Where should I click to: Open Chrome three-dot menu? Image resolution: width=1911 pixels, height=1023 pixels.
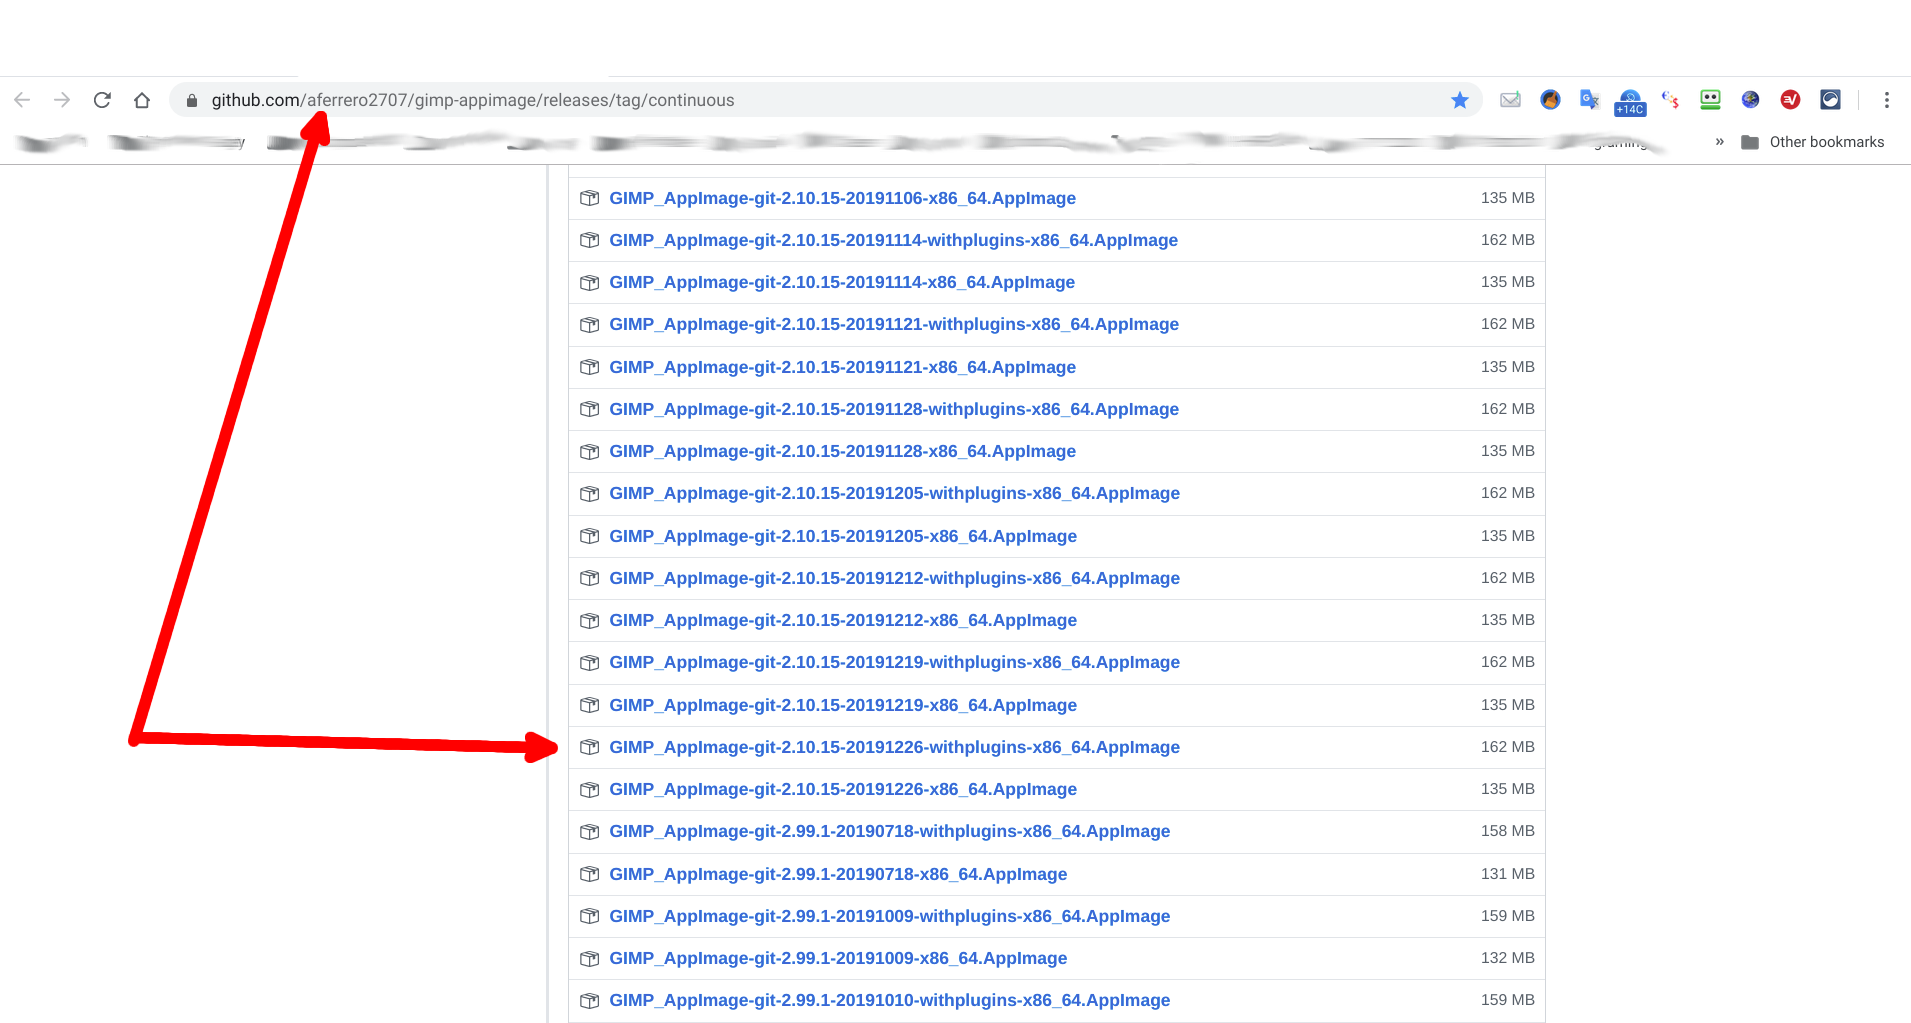1886,100
